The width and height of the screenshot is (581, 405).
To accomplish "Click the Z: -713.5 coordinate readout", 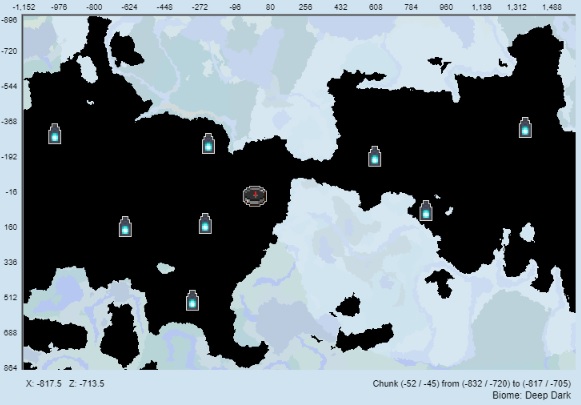I will point(87,384).
